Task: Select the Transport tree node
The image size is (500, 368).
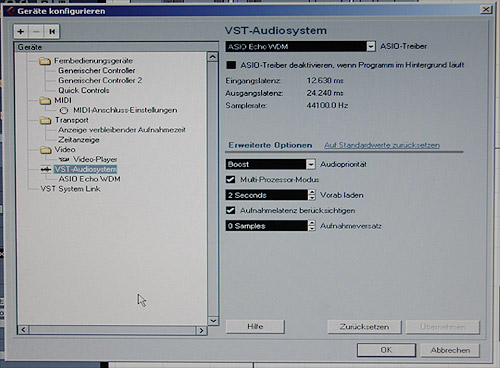Action: point(72,120)
